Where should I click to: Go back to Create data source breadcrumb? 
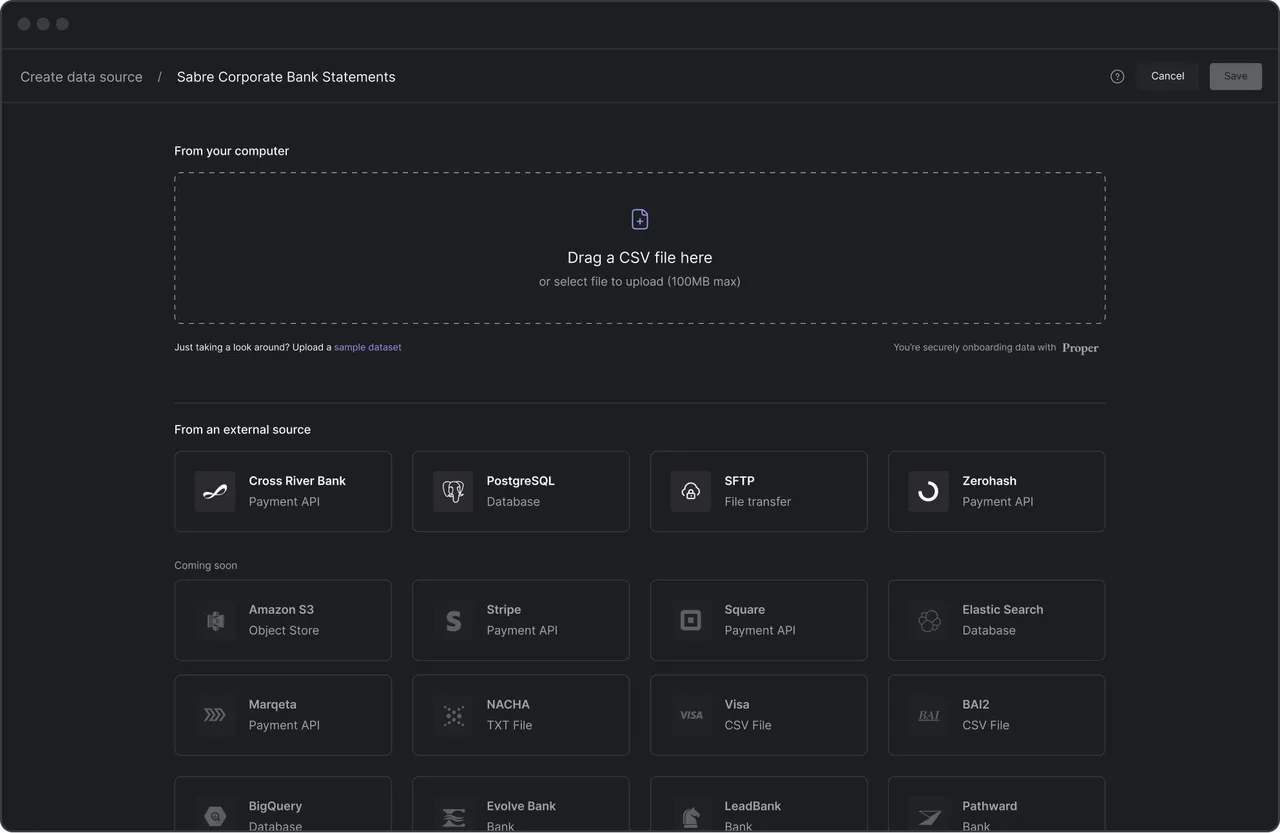[81, 77]
